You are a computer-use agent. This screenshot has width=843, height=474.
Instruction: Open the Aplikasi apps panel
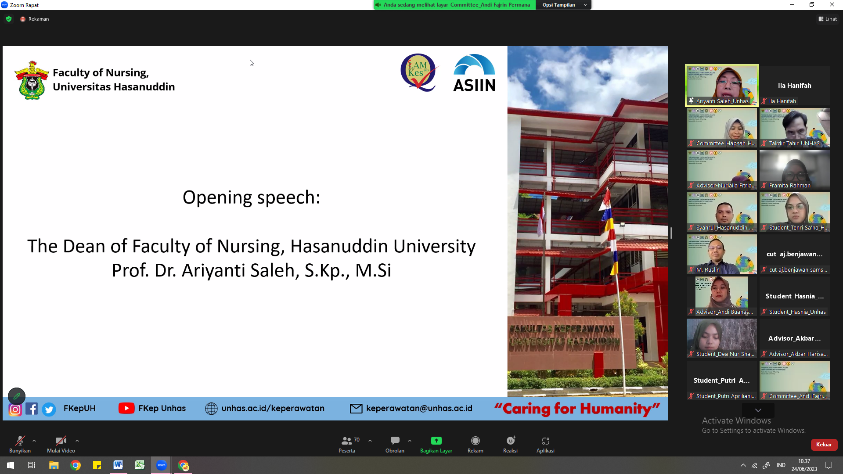point(545,442)
